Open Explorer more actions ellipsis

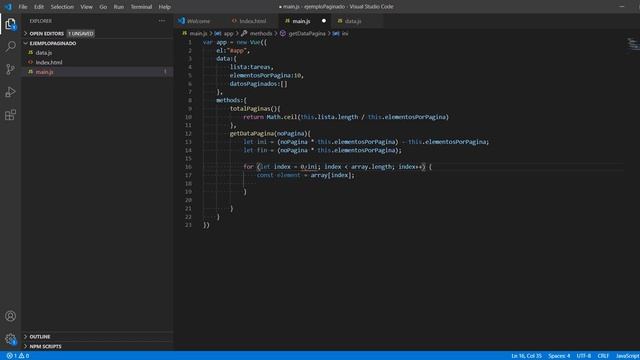point(162,21)
